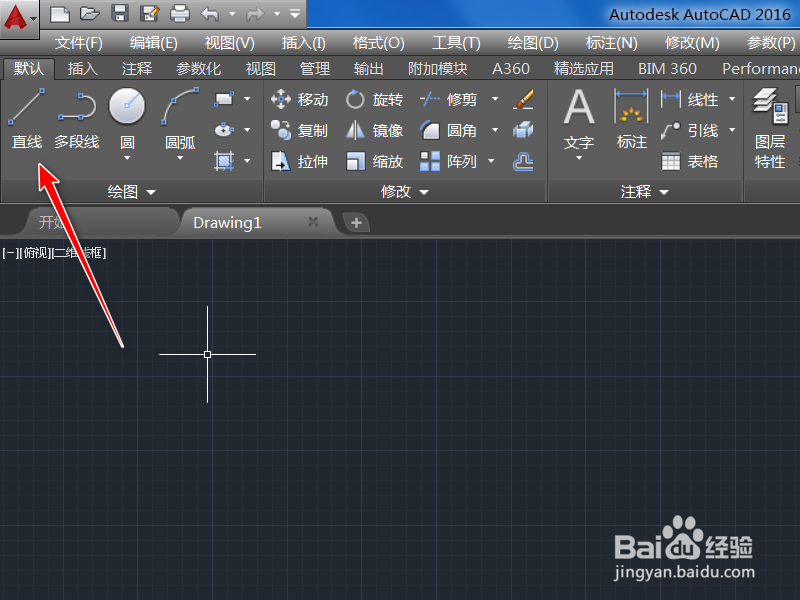
Task: Open the File (文件) menu
Action: (x=79, y=43)
